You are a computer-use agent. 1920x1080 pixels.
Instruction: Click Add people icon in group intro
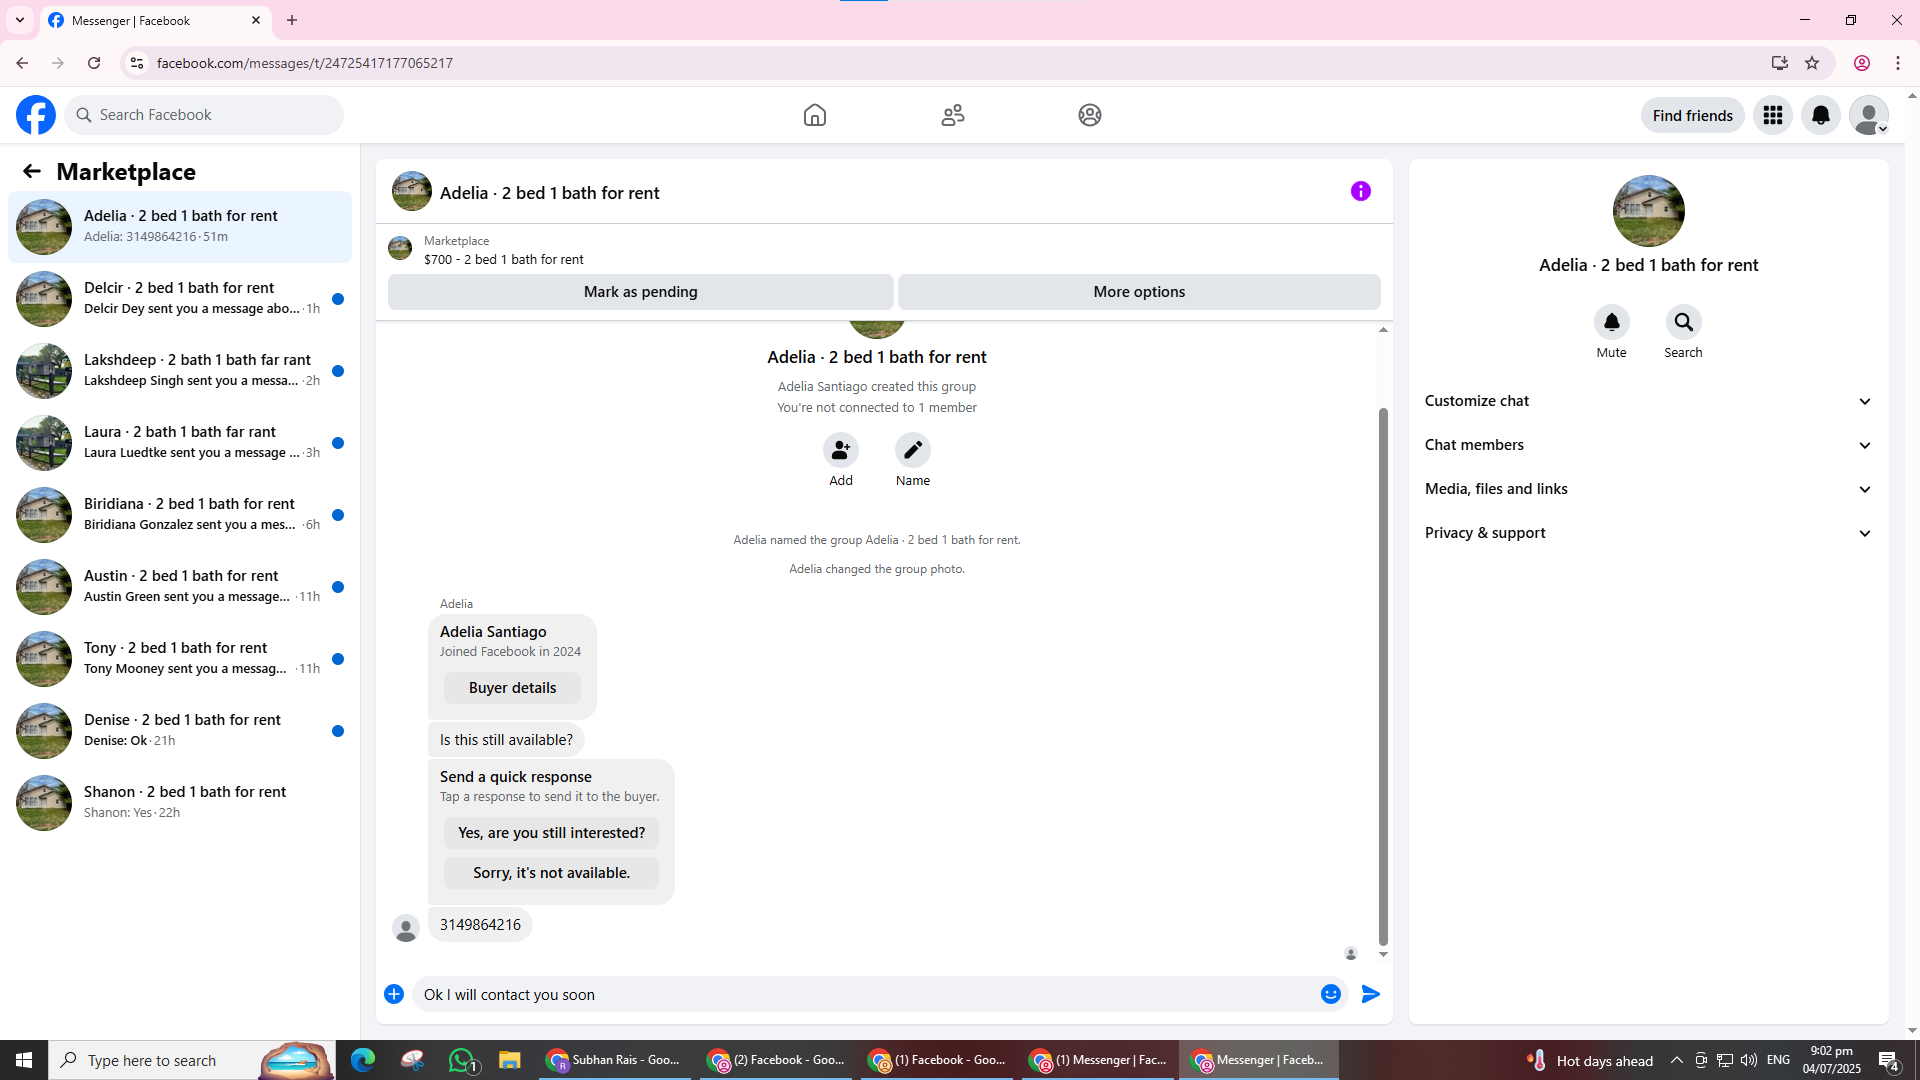[x=840, y=450]
